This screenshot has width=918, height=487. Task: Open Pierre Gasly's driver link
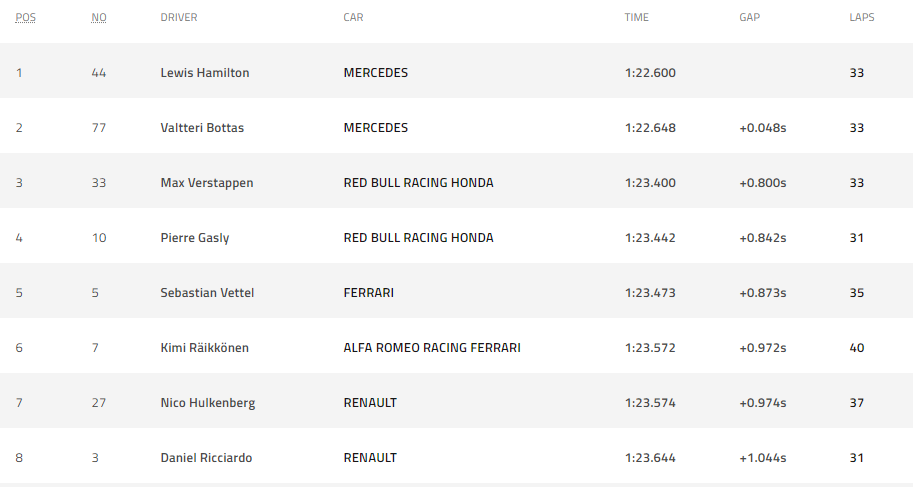(x=195, y=238)
